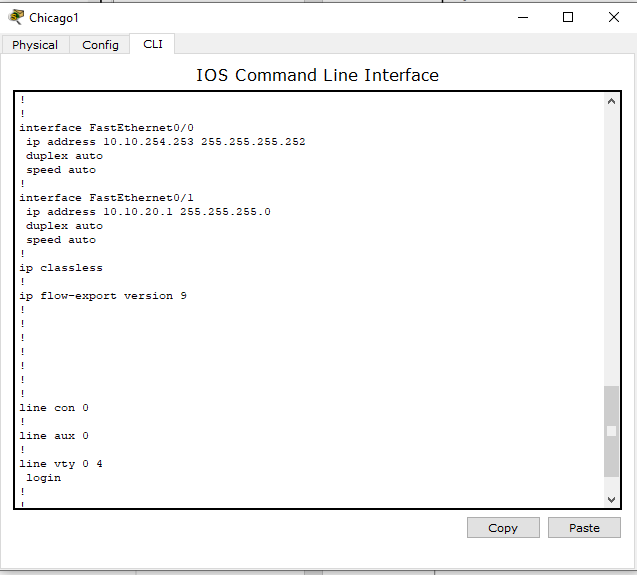Minimize the Chicago1 window
Screen dimensions: 637x575
pos(522,17)
